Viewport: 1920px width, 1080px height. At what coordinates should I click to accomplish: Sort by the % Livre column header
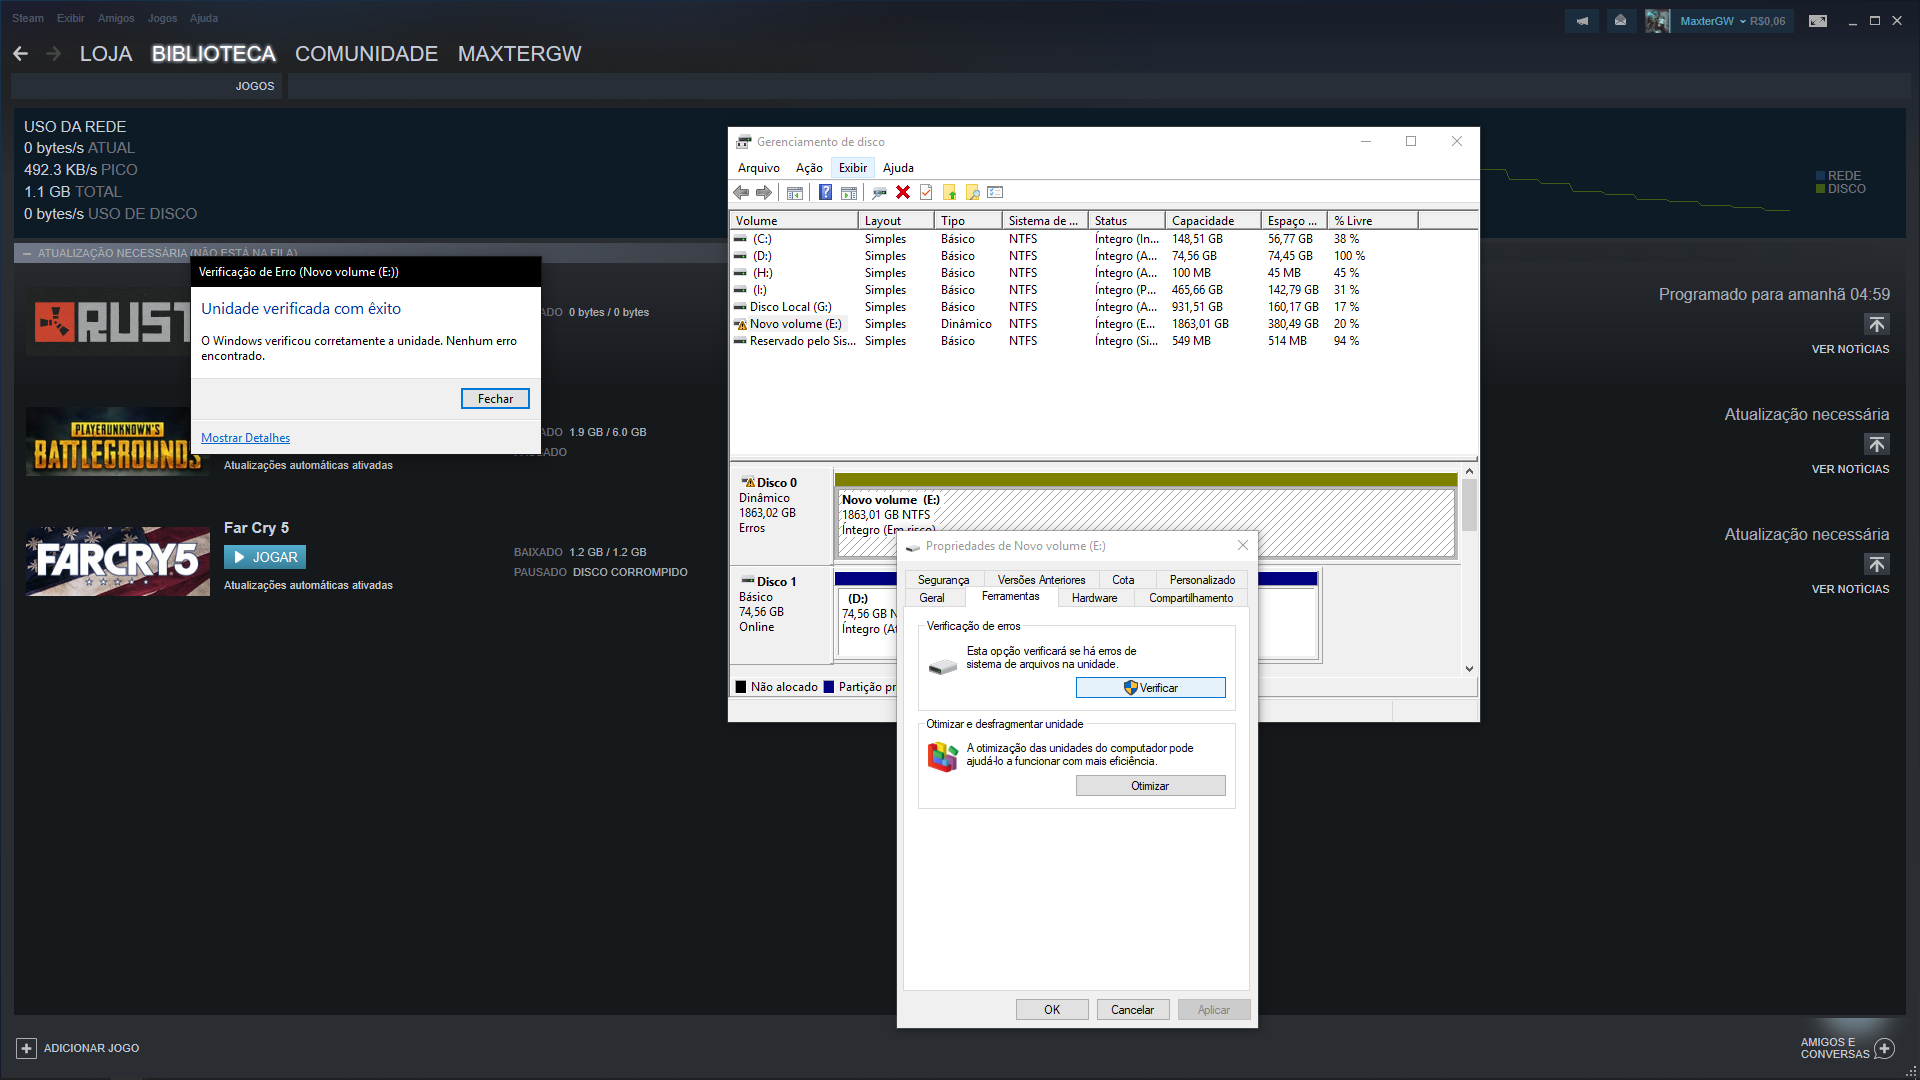(1372, 221)
